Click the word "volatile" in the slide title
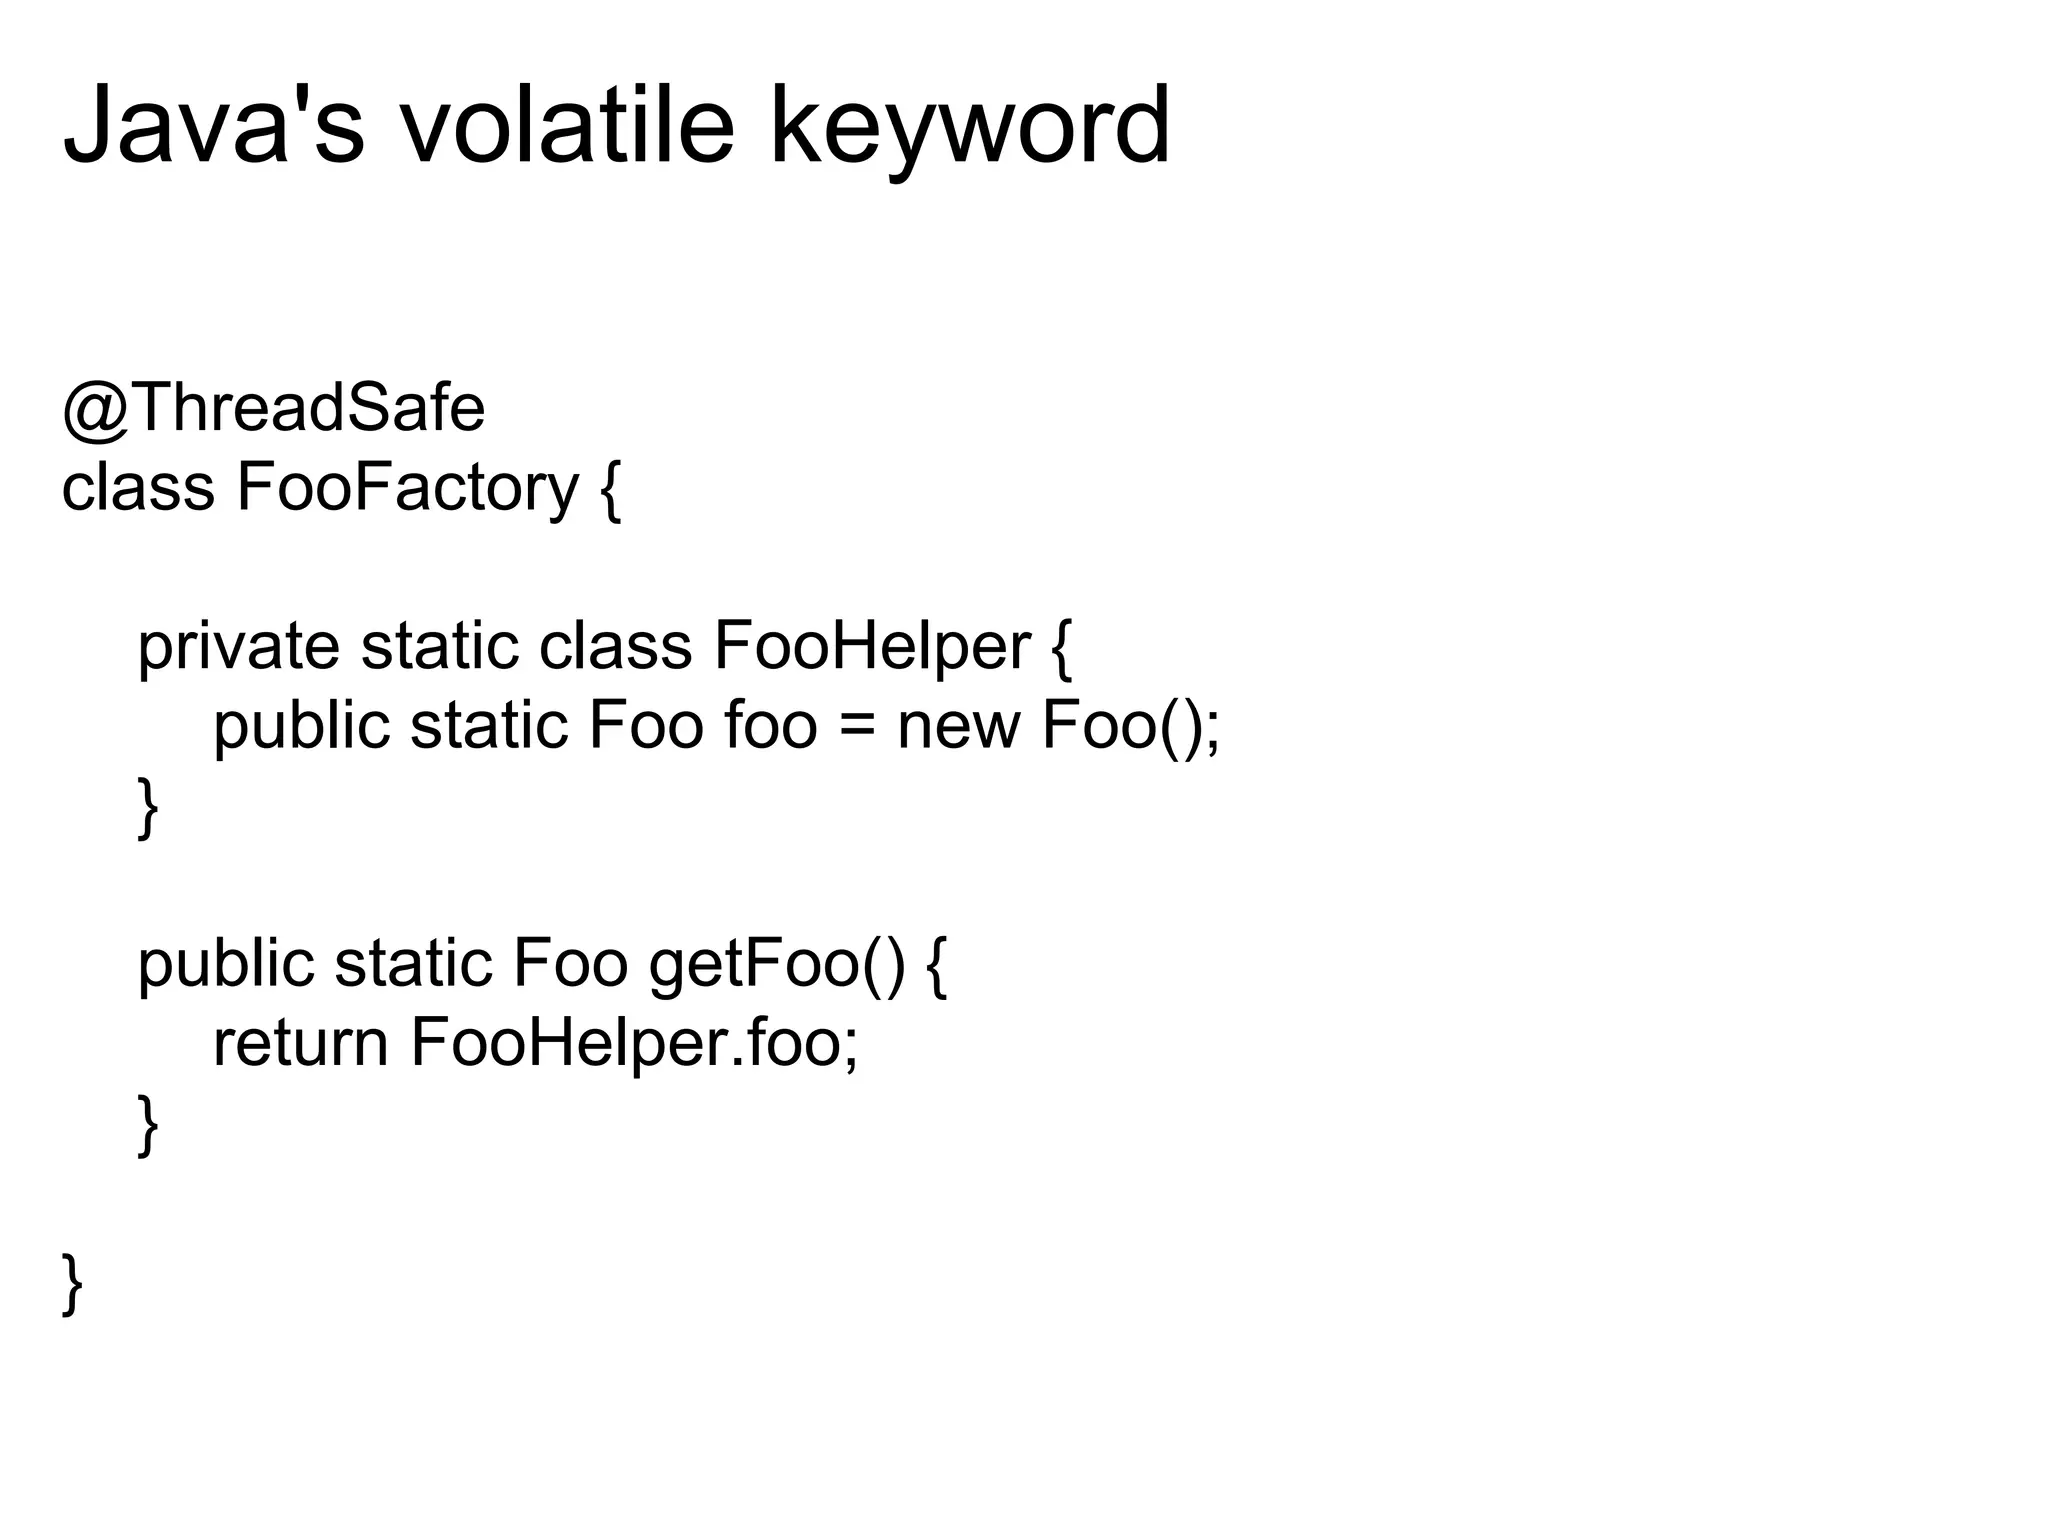Viewport: 2048px width, 1536px height. tap(567, 127)
